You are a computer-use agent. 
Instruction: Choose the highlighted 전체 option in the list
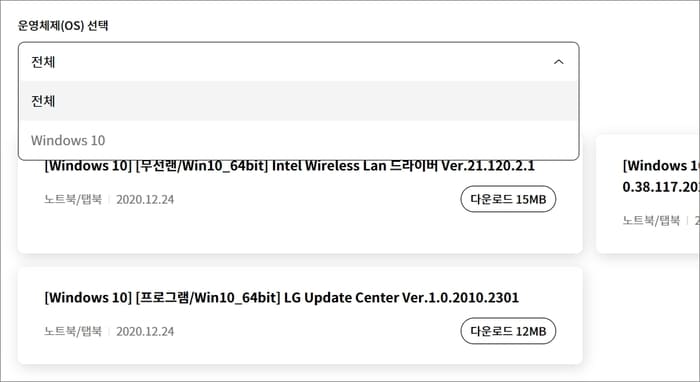tap(299, 101)
